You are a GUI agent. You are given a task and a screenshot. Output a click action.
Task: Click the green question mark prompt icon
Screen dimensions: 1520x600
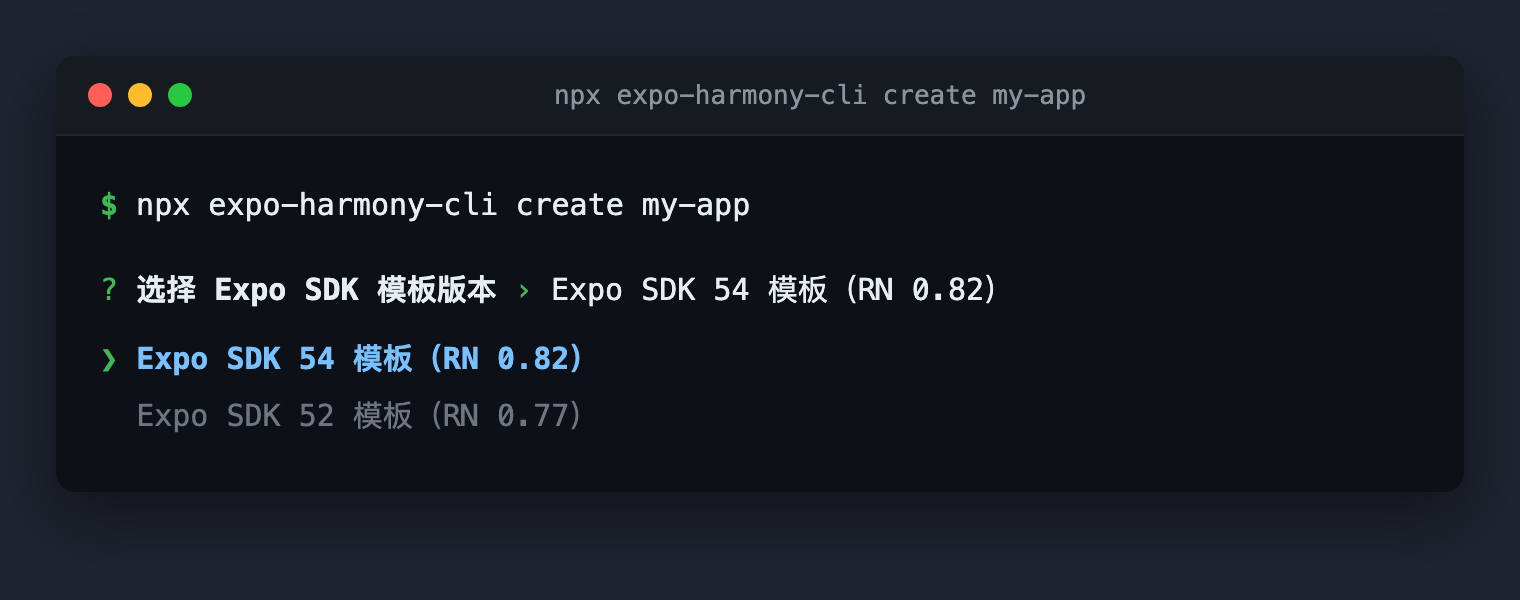coord(109,290)
